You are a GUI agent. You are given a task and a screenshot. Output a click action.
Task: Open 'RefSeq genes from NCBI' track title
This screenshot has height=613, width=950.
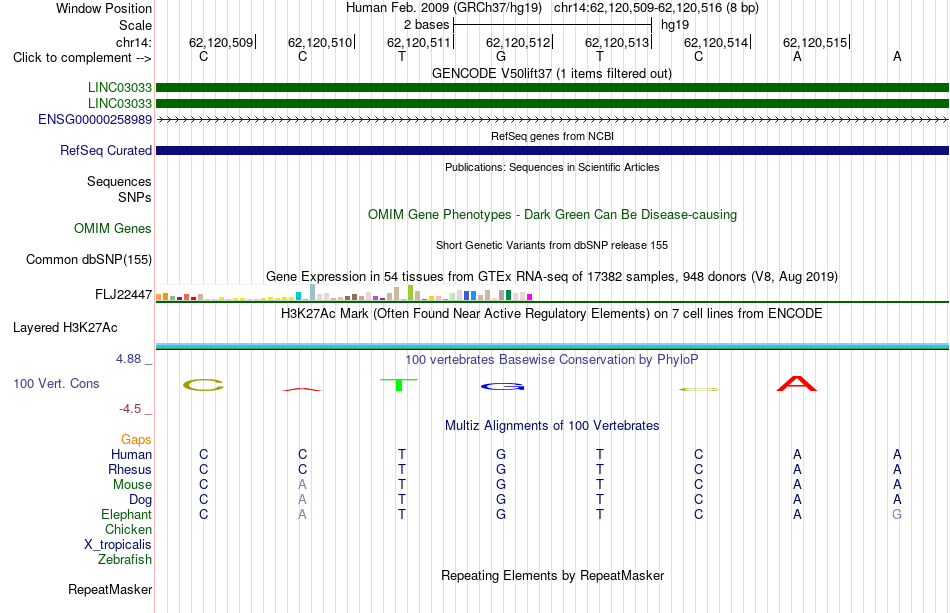[552, 136]
